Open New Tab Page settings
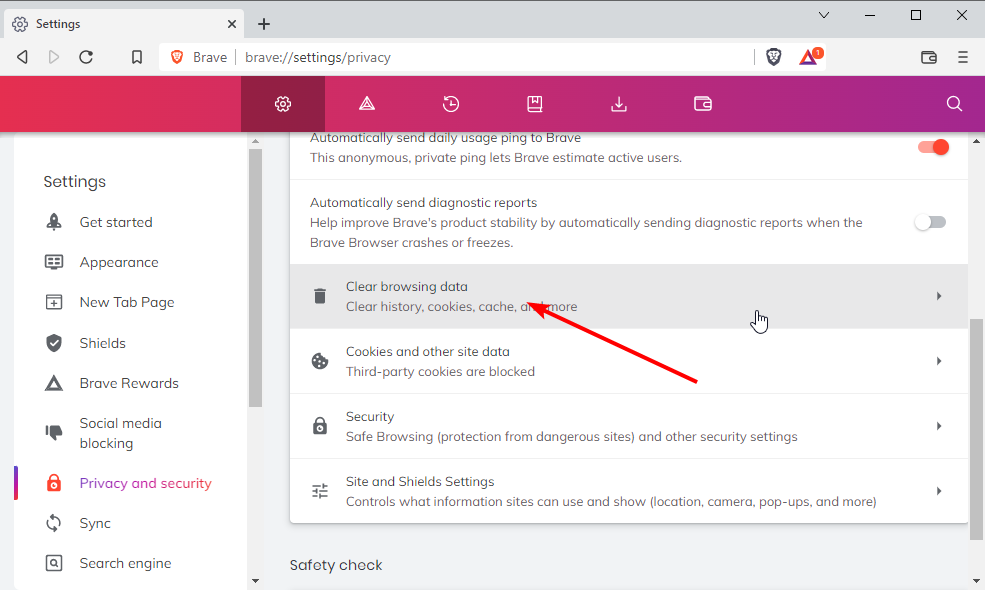Viewport: 985px width, 590px height. (x=127, y=302)
